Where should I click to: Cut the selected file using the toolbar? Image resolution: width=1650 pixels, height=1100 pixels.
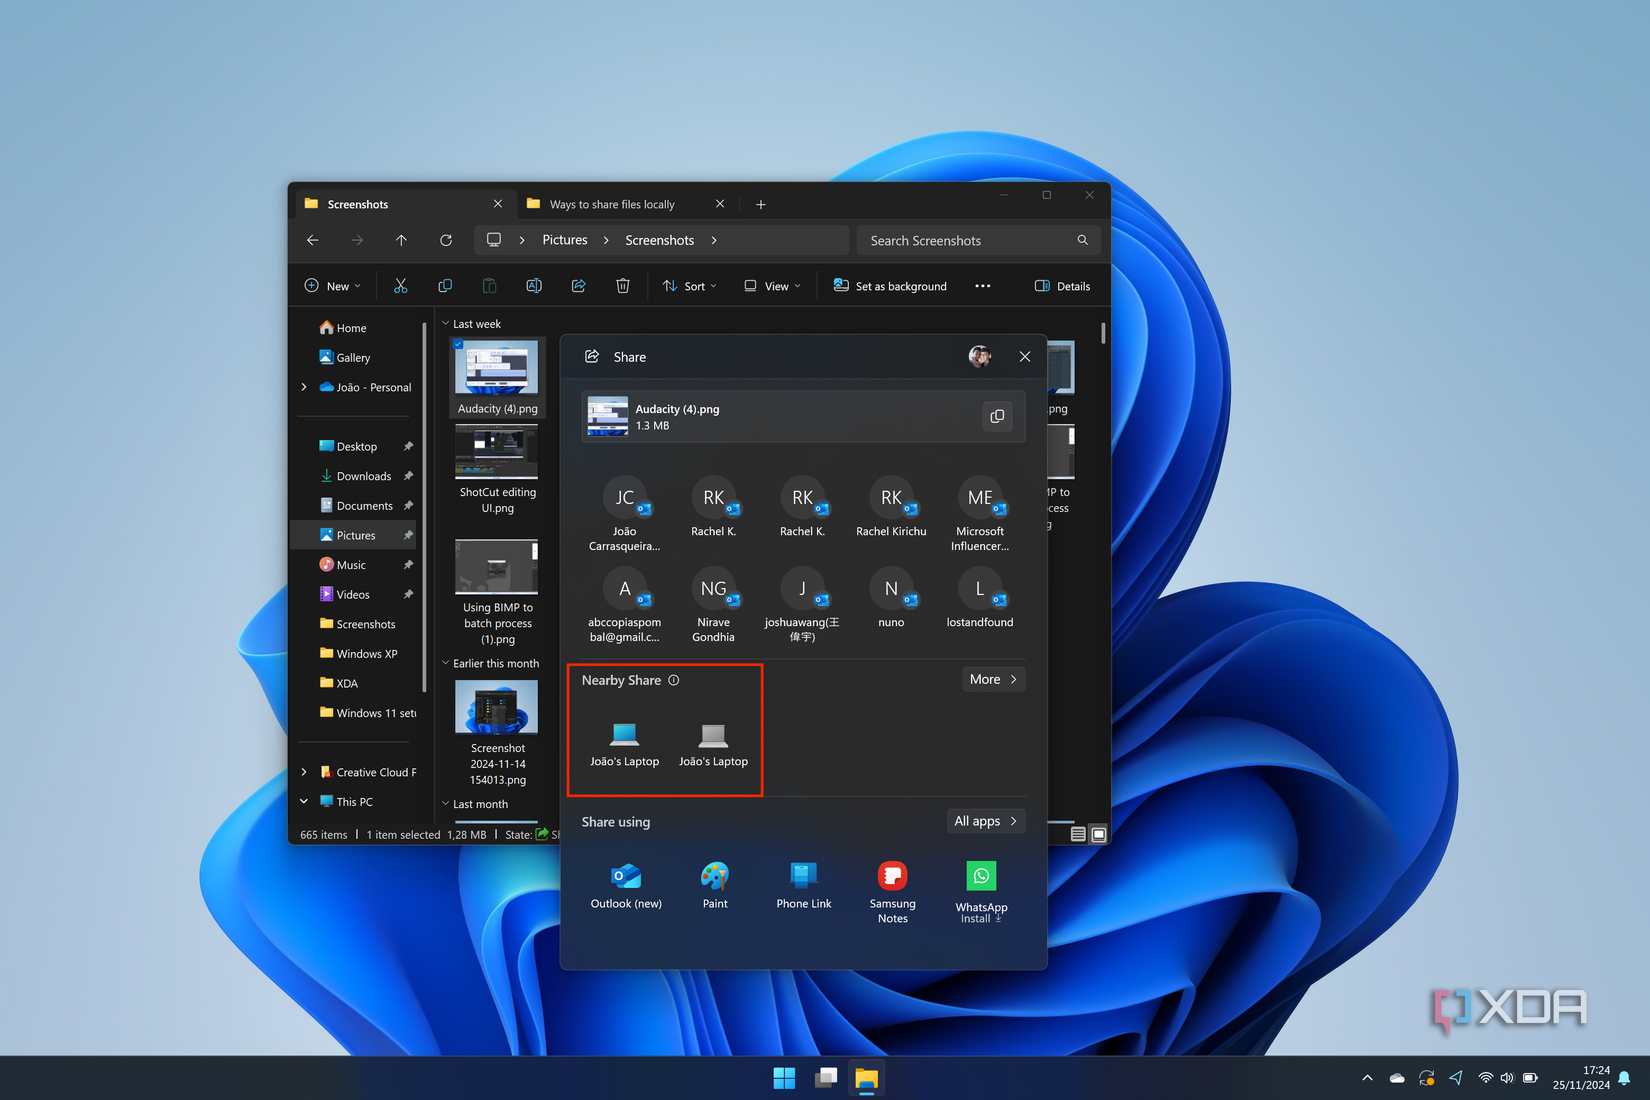pyautogui.click(x=400, y=285)
